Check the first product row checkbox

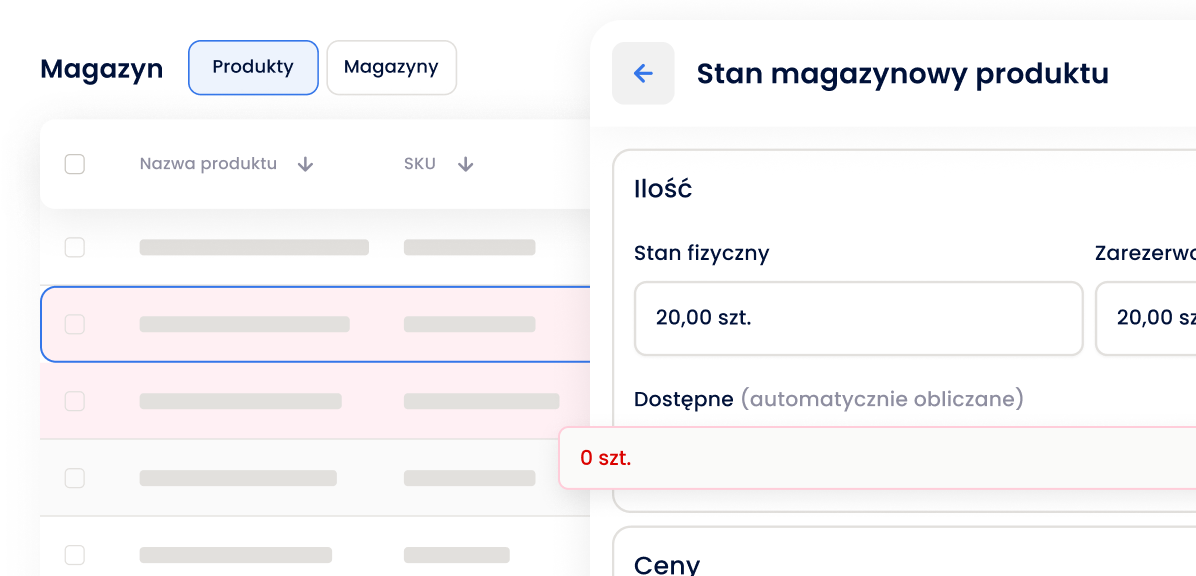pyautogui.click(x=75, y=247)
